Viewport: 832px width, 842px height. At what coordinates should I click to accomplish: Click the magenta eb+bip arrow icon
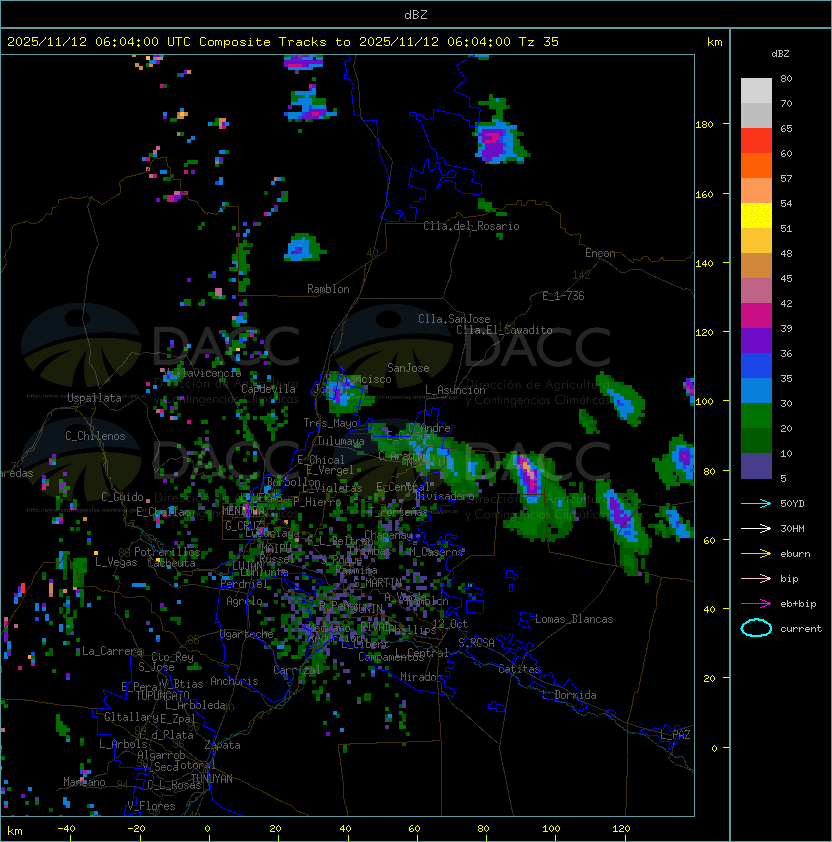756,604
